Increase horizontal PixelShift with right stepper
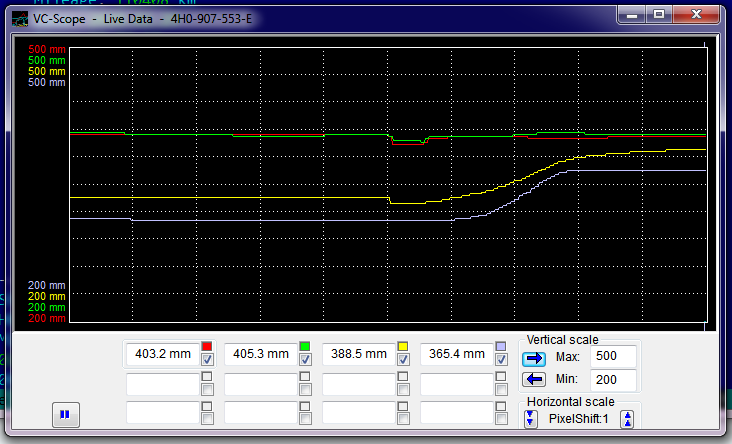The height and width of the screenshot is (444, 732). click(627, 419)
